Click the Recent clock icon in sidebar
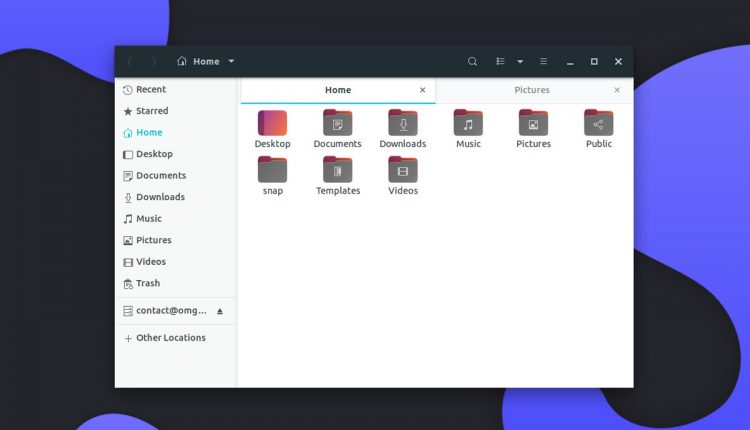Viewport: 750px width, 430px height. click(x=128, y=90)
